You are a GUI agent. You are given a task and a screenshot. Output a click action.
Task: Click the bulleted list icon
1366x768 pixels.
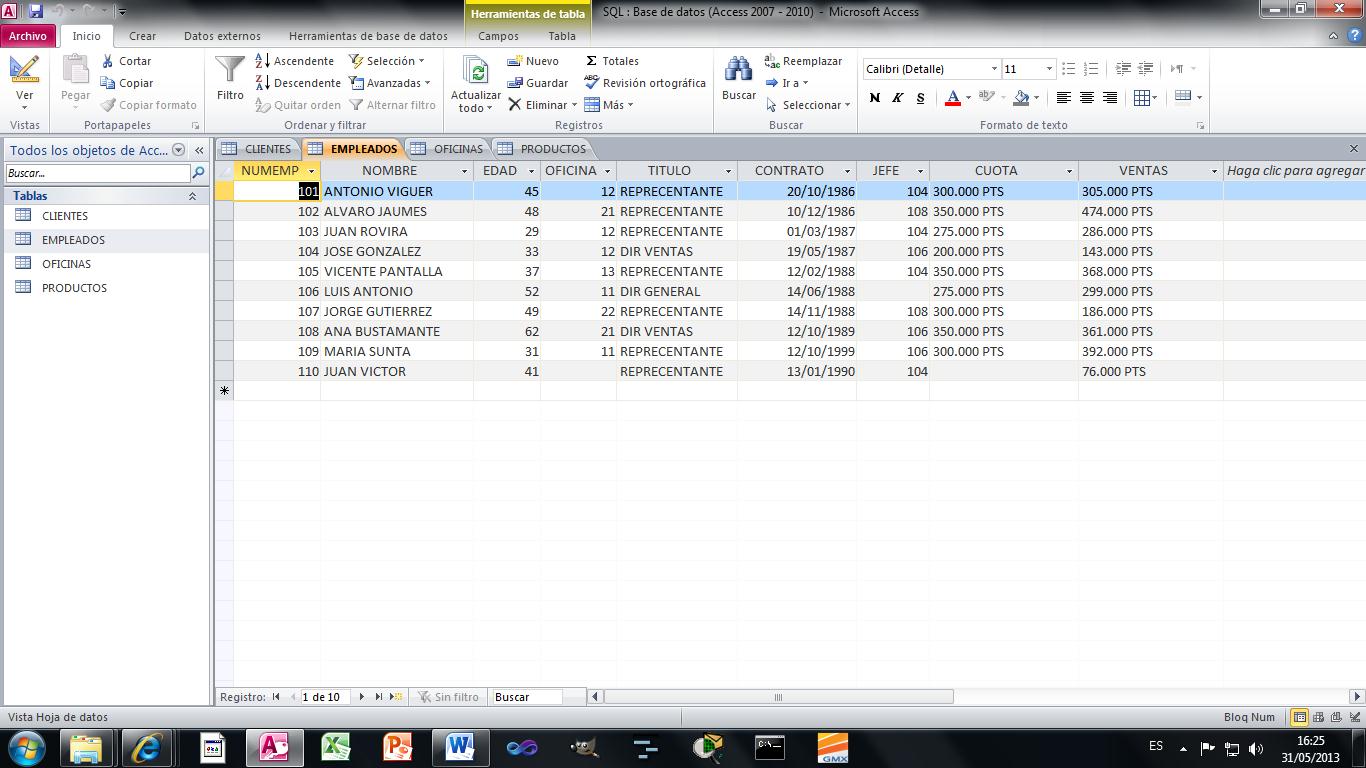pyautogui.click(x=1068, y=69)
